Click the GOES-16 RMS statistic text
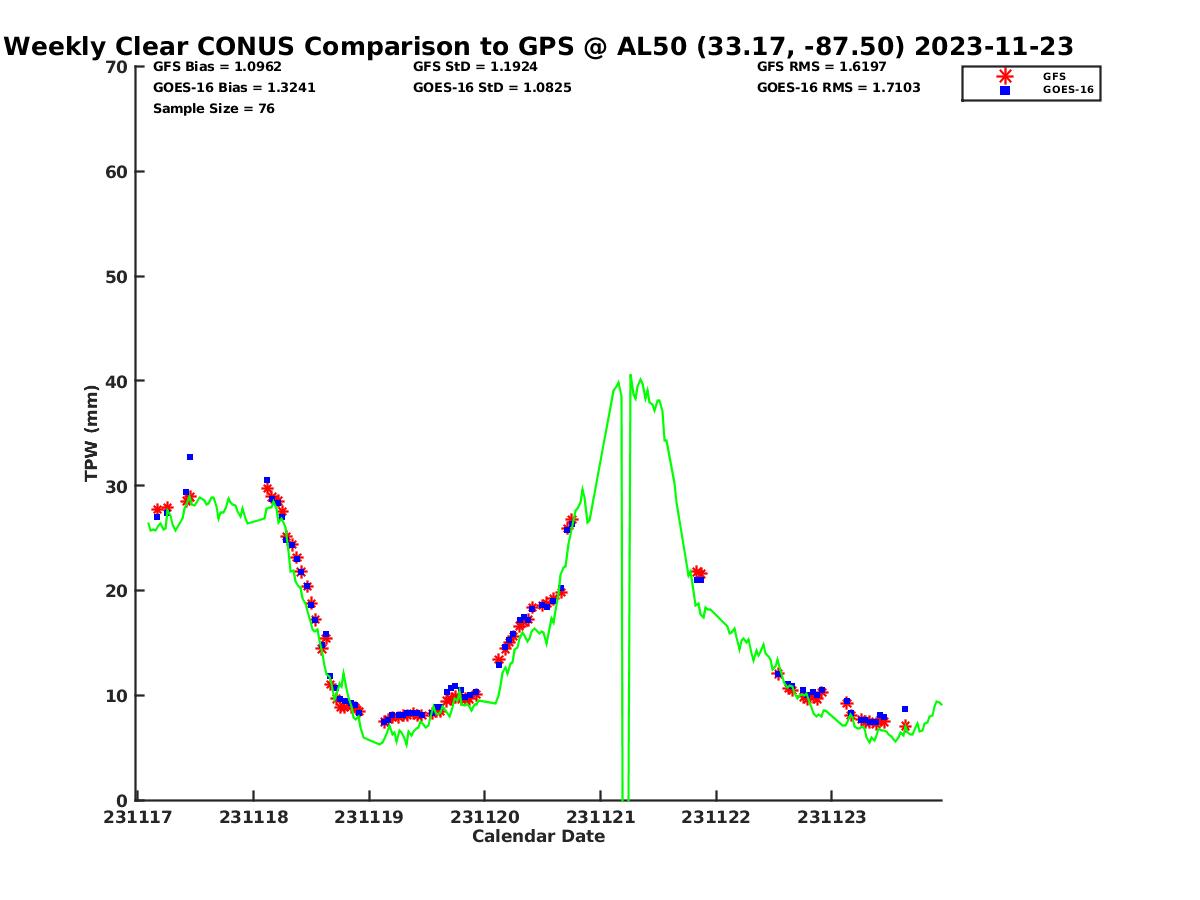 tap(838, 88)
